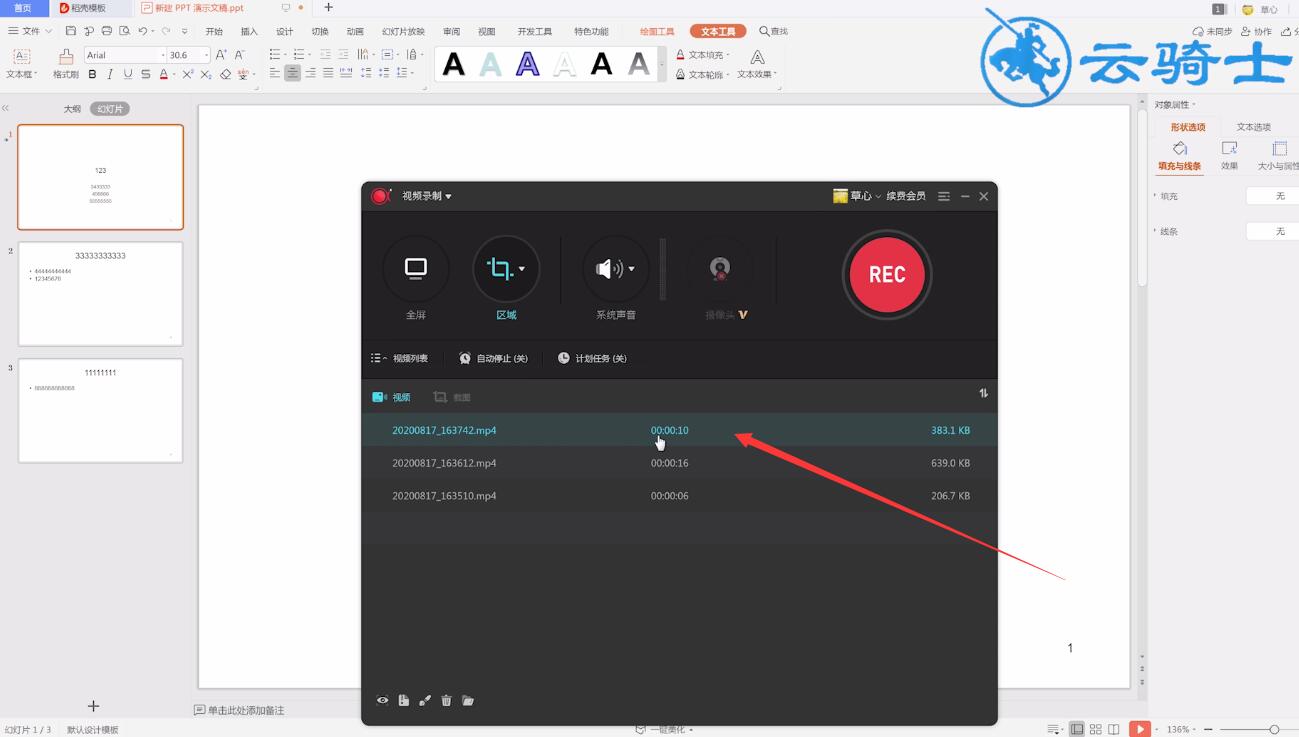Switch to the 截图 screenshots tab
The image size is (1299, 737).
point(452,397)
